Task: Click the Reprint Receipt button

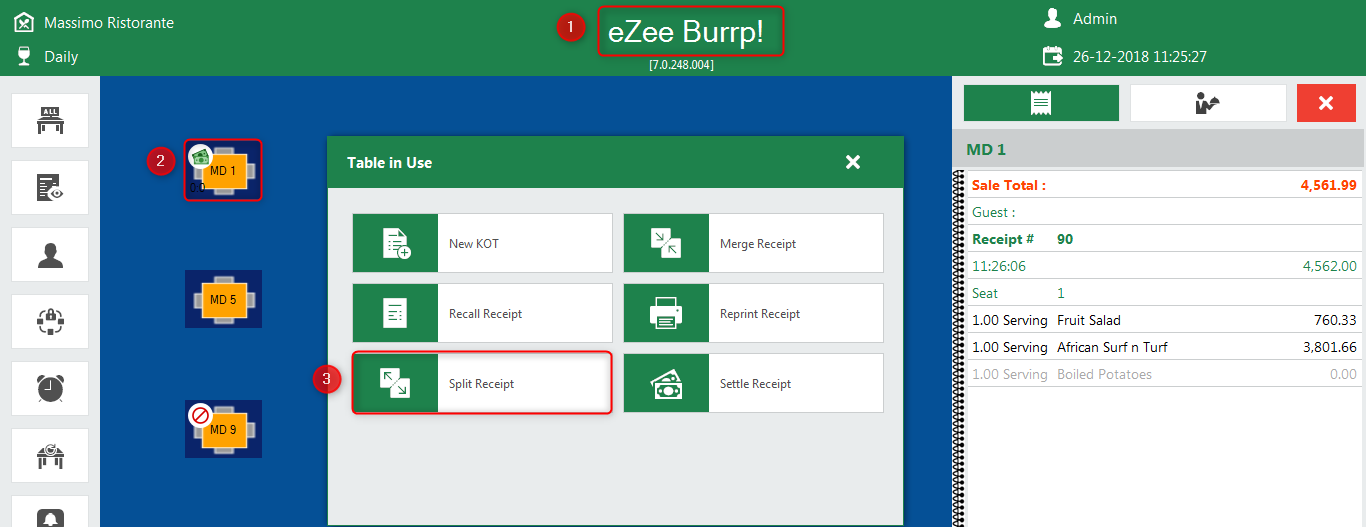Action: pos(753,313)
